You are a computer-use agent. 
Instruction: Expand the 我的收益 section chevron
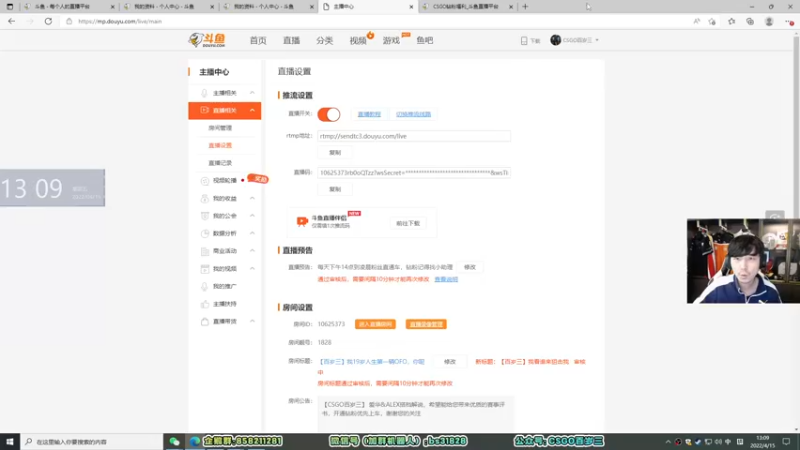coord(252,198)
